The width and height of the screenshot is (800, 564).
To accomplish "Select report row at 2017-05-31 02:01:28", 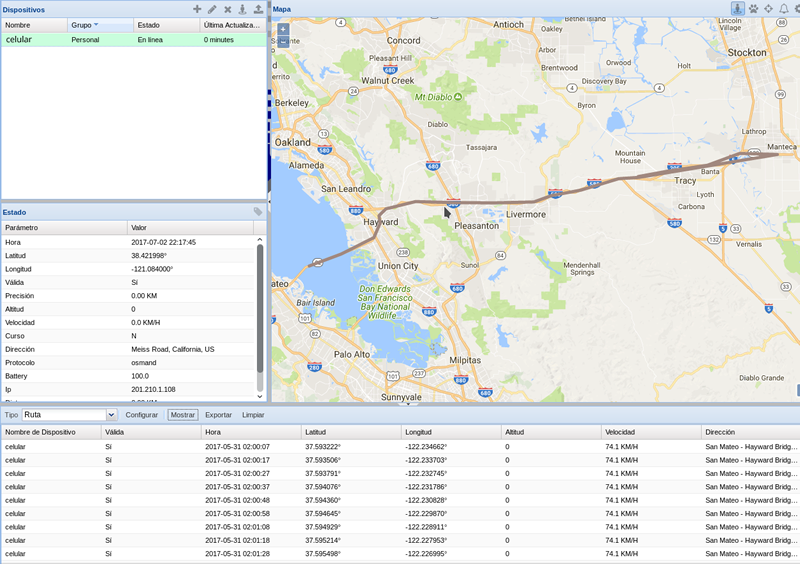I will [401, 554].
